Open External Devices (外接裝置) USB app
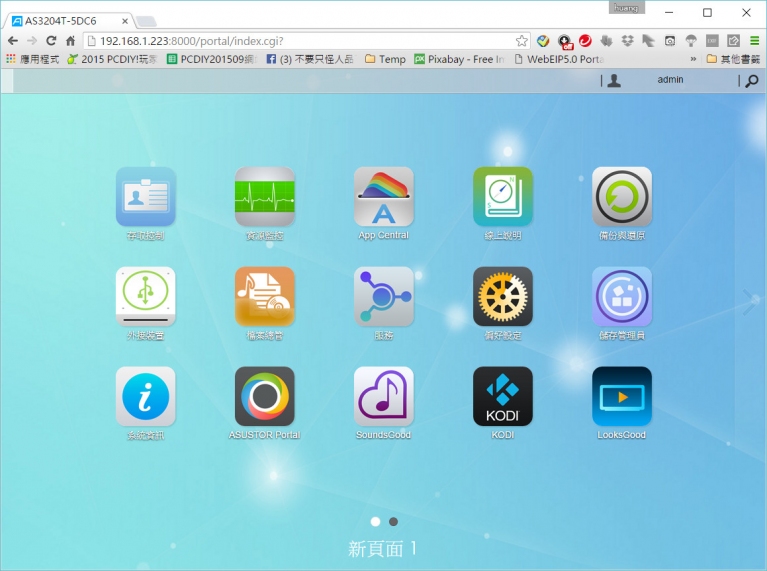 [x=145, y=296]
